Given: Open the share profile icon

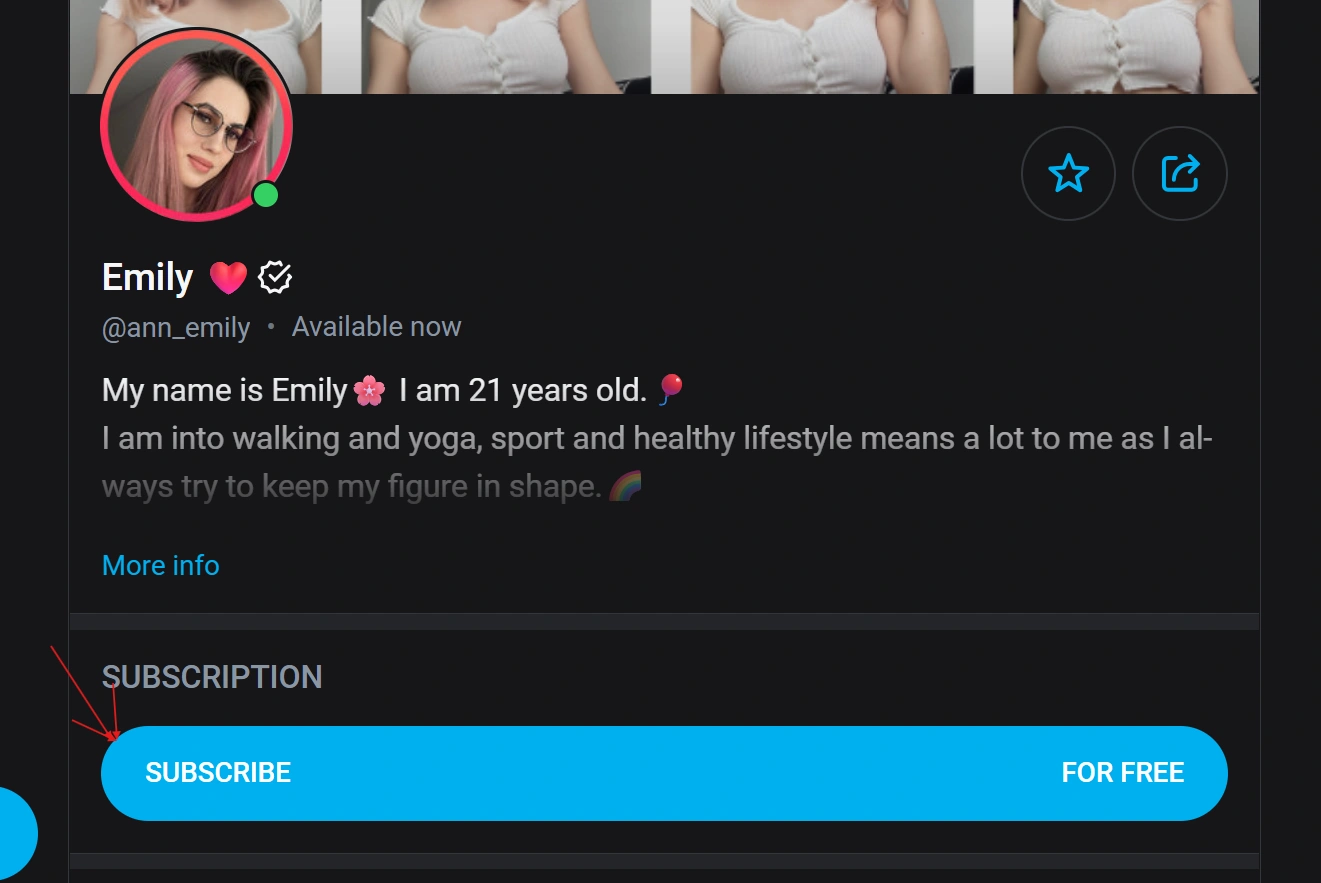Looking at the screenshot, I should (x=1179, y=173).
